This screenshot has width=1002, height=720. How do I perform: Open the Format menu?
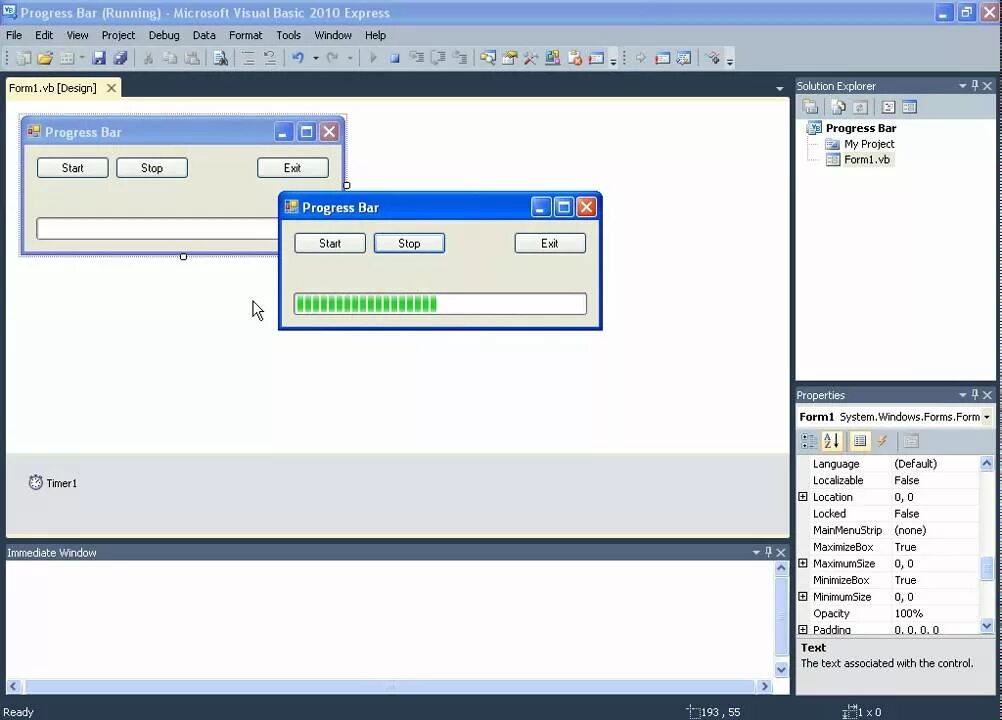pyautogui.click(x=245, y=35)
